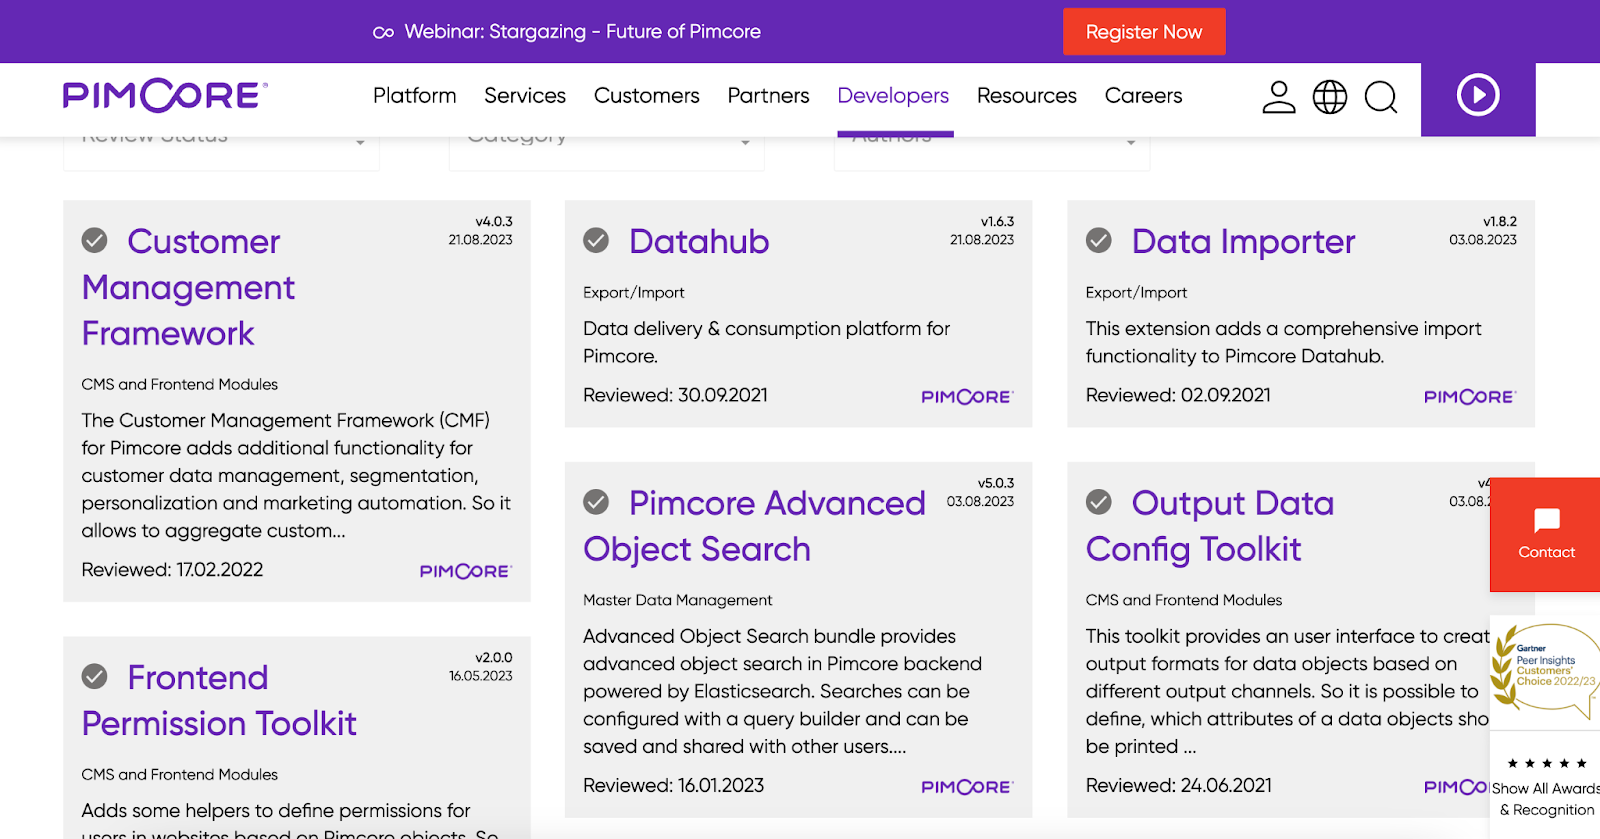
Task: Click 'Reviewed: 16.01.2023' text
Action: tap(674, 786)
